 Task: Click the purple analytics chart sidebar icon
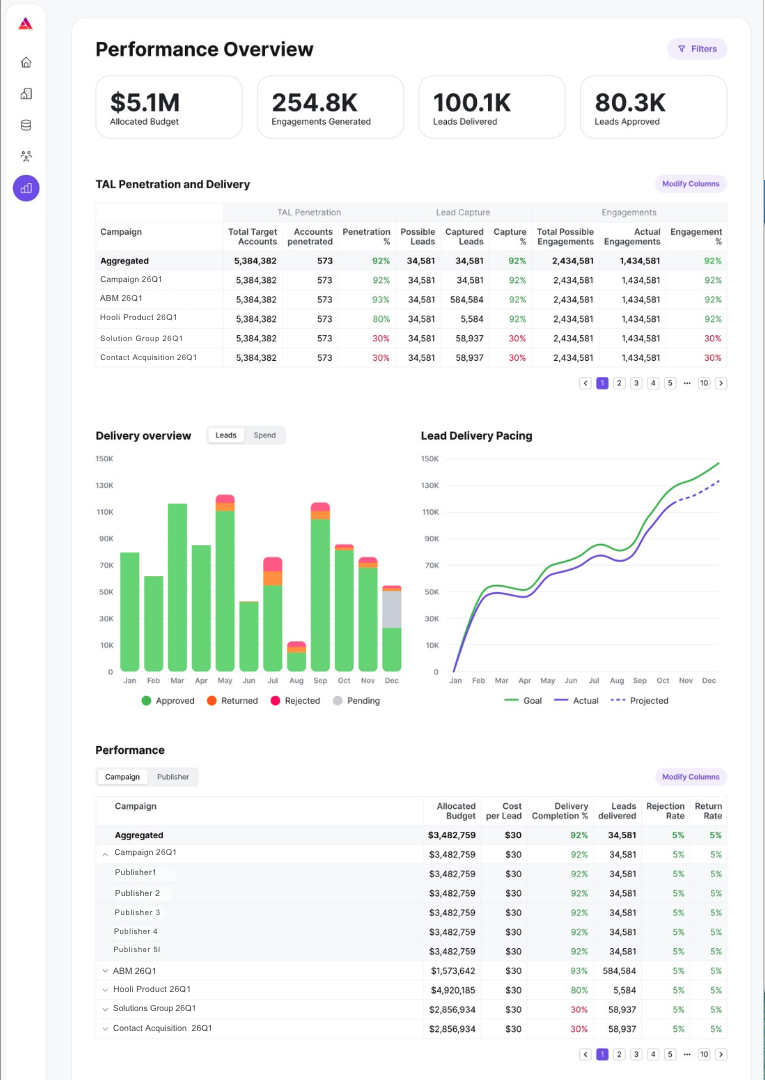26,188
